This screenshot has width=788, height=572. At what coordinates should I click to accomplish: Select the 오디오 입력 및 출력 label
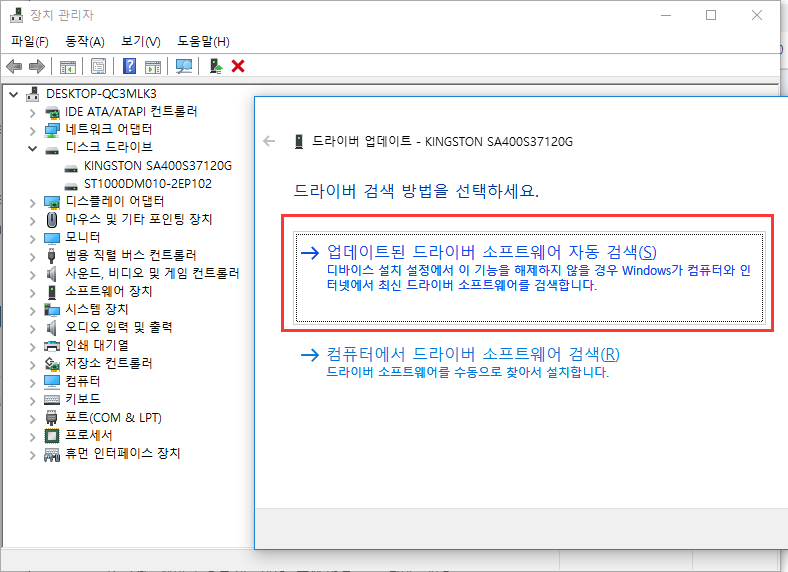[x=119, y=327]
